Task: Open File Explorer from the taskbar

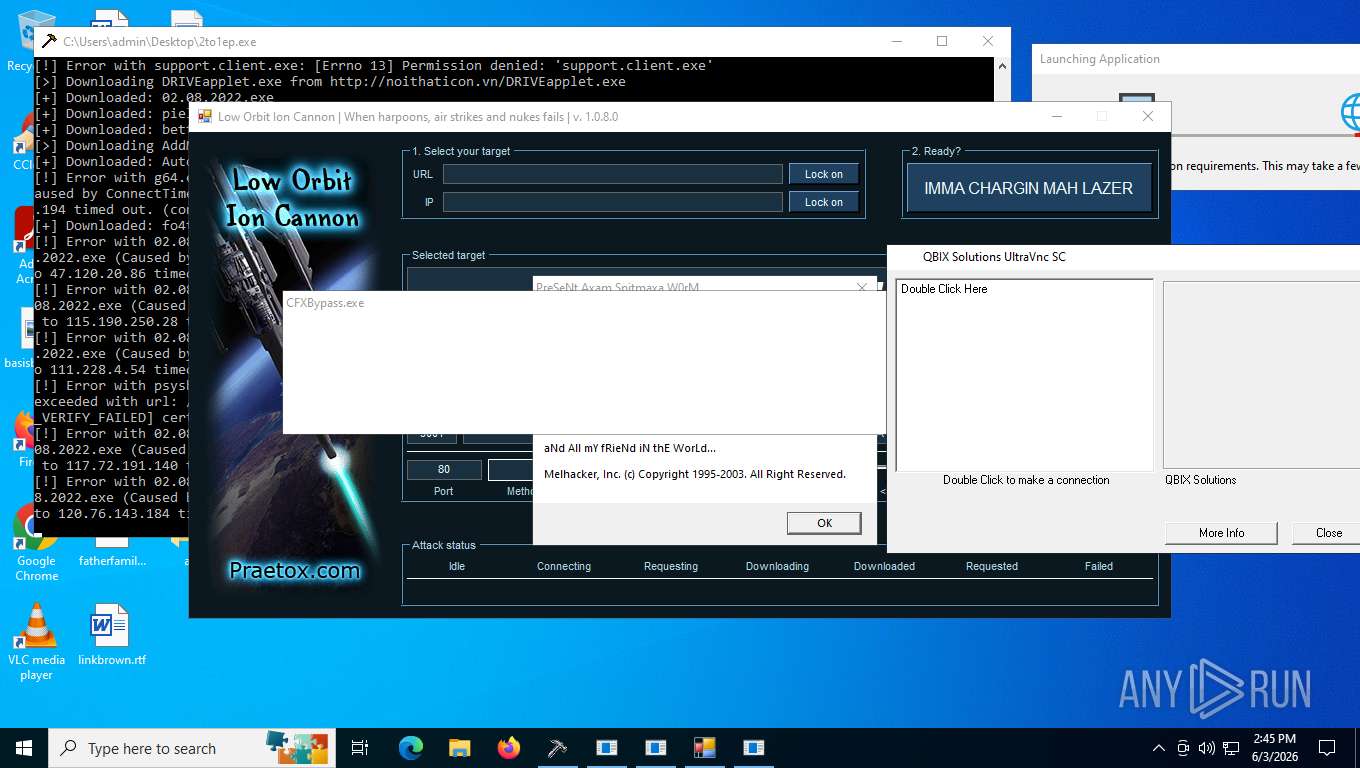Action: point(459,748)
